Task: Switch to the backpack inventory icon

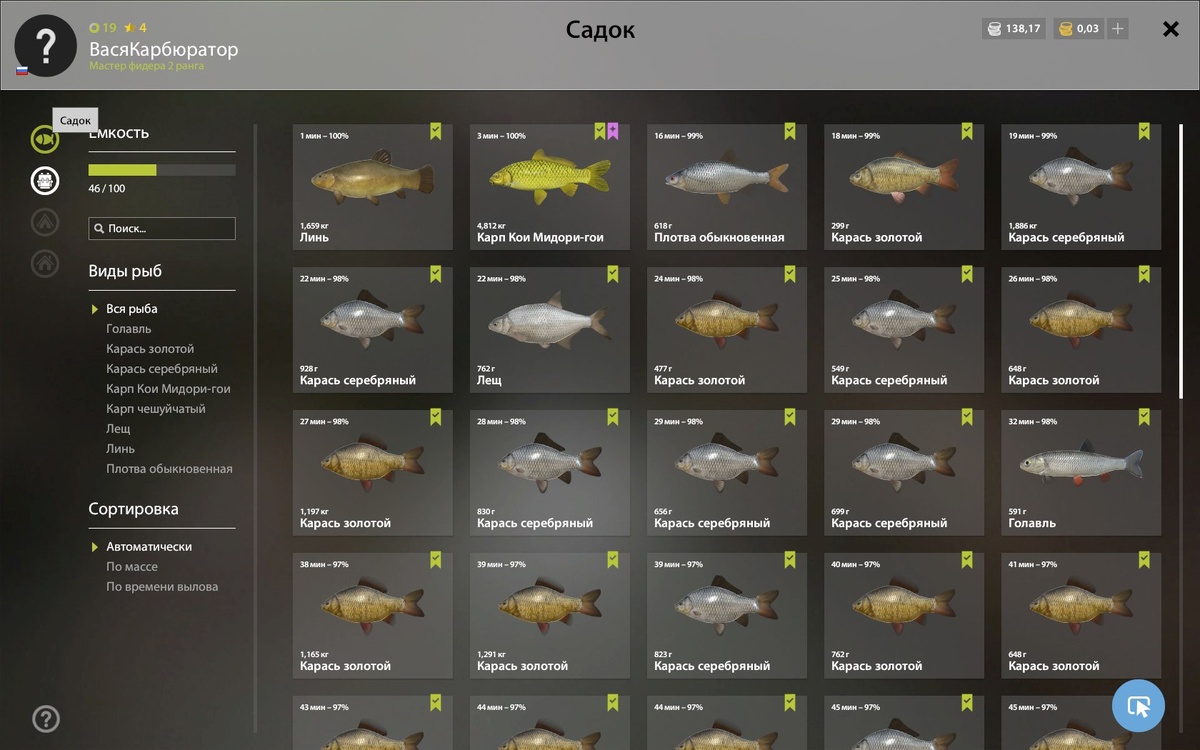Action: (x=44, y=181)
